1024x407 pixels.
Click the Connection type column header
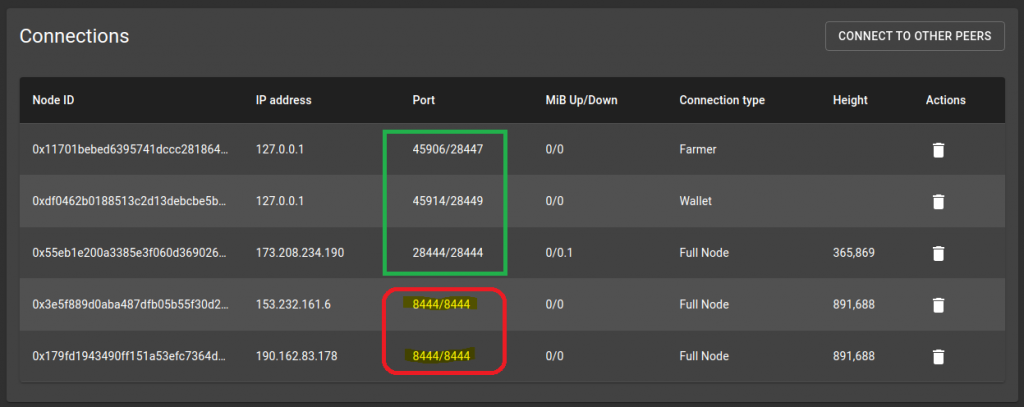[x=722, y=100]
